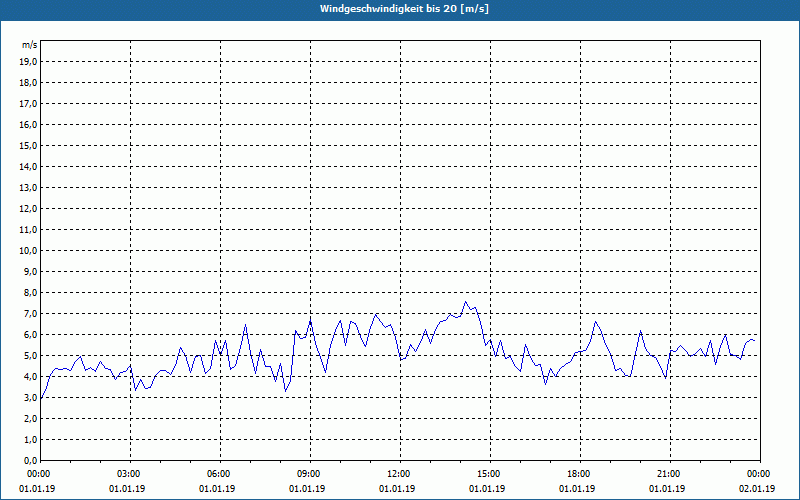This screenshot has height=500, width=800.
Task: Pick the 01.01.19 date under 15:00
Action: point(487,489)
